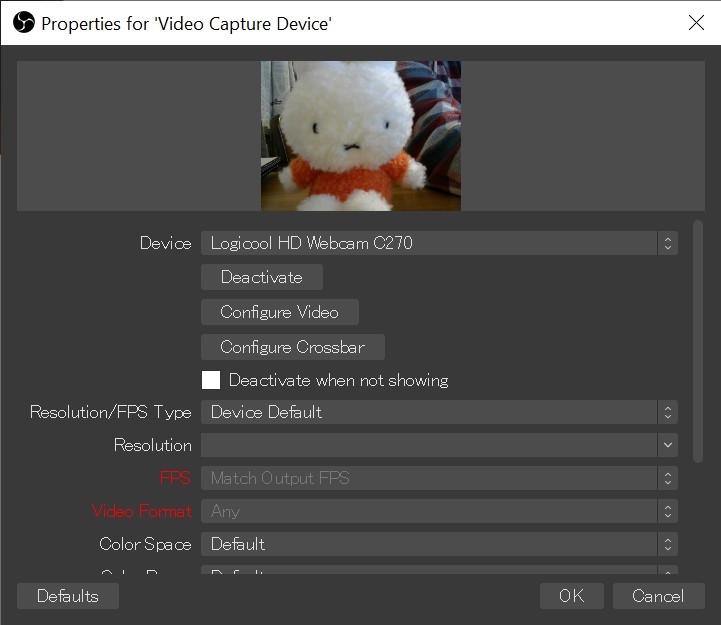Click the webcam preview image
The image size is (721, 625).
point(361,136)
